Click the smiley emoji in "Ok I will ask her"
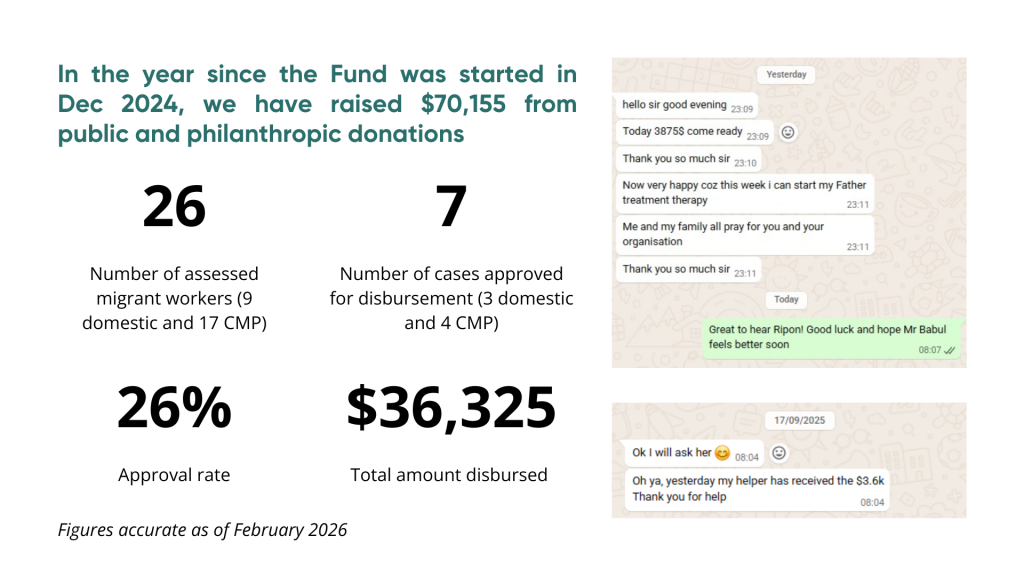1024x576 pixels. [722, 453]
